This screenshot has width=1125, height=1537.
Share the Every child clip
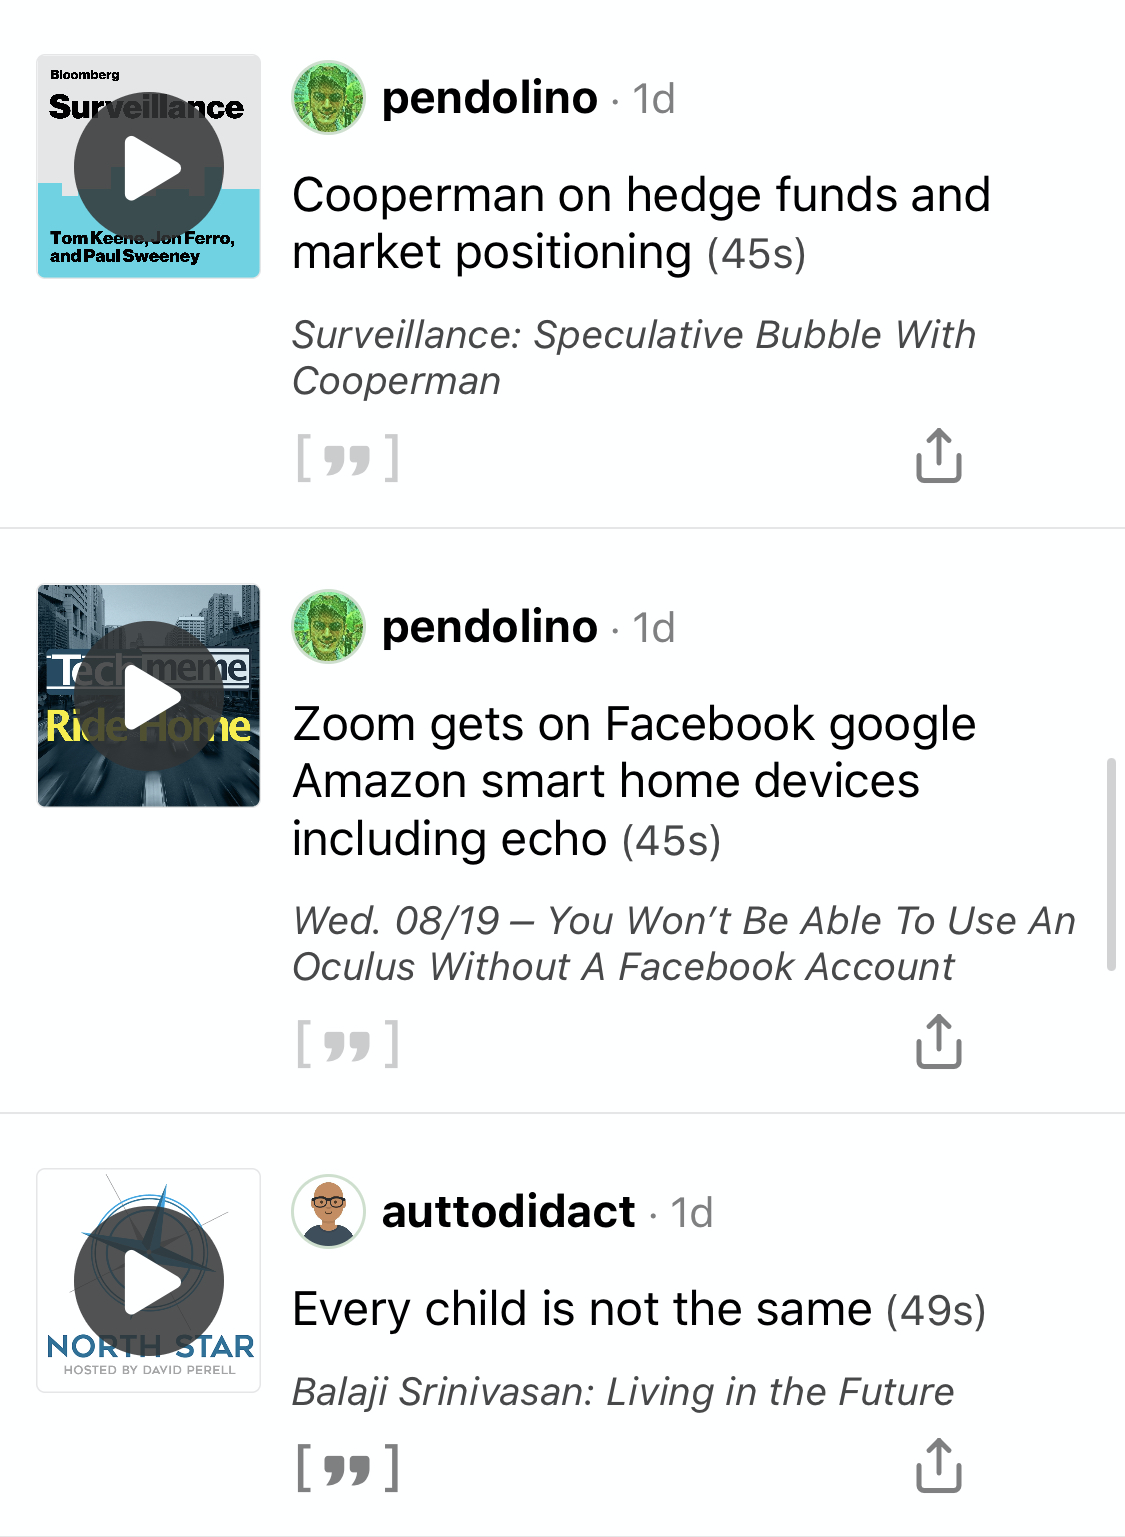click(x=938, y=1466)
